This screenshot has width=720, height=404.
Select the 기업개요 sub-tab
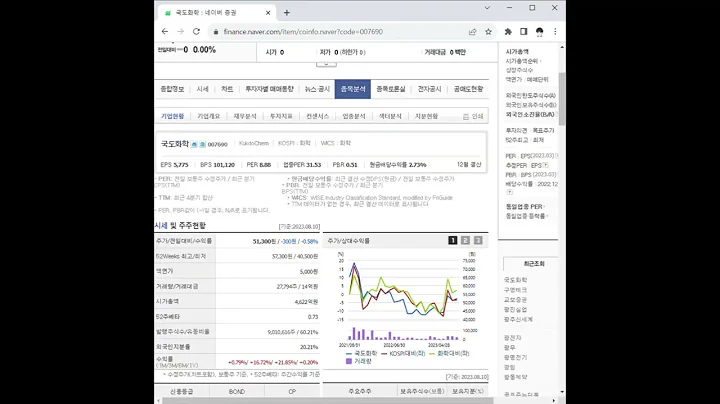point(208,117)
